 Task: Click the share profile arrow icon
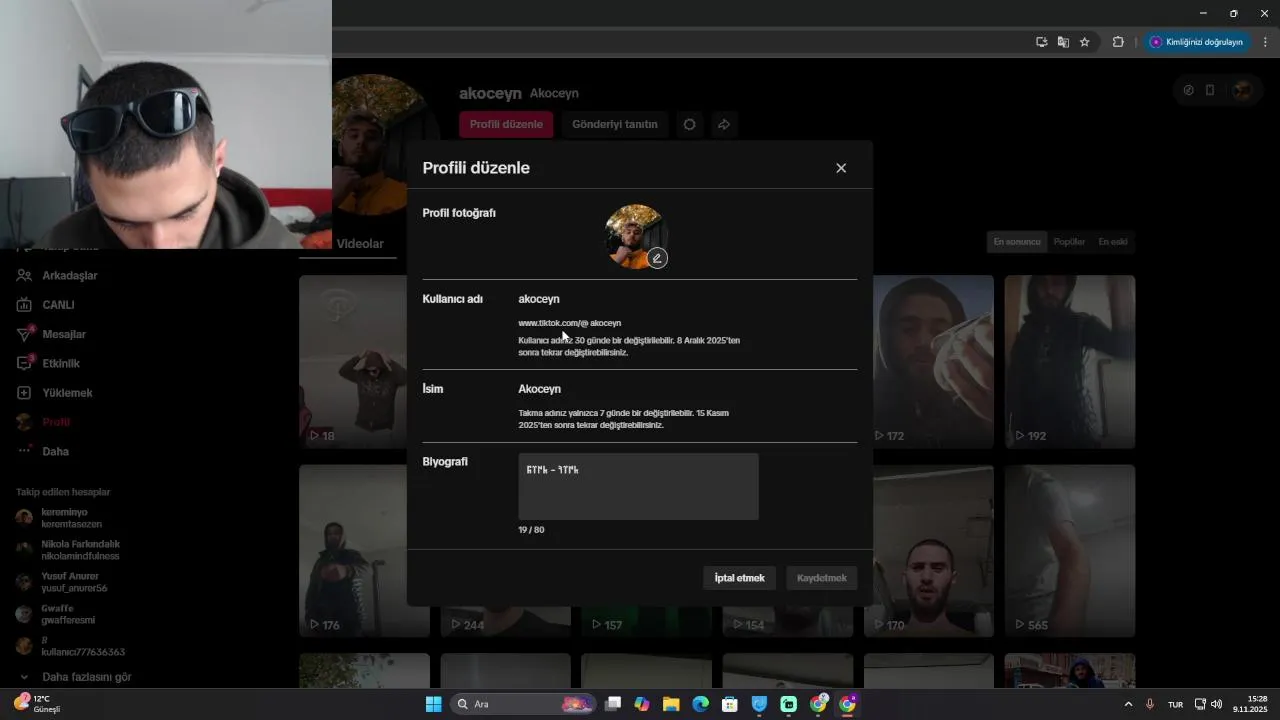point(724,124)
